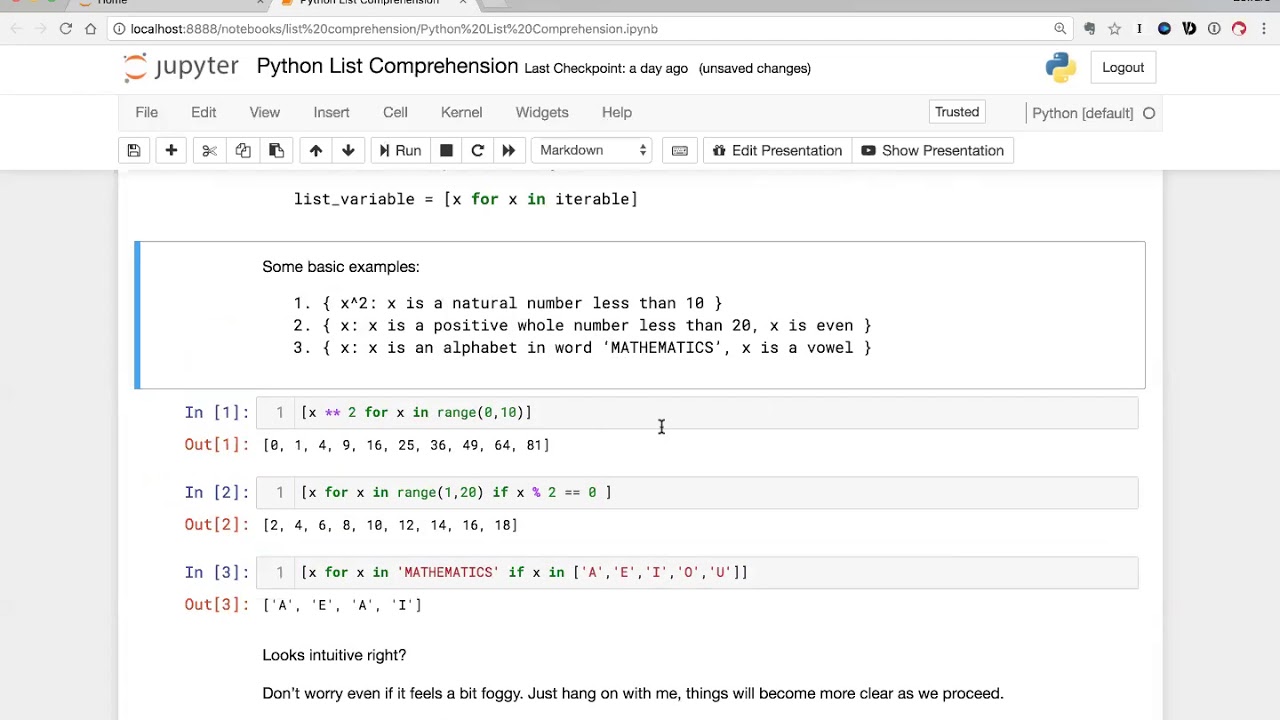Insert a cell below with the plus icon
Screen dimensions: 1280x720
[171, 150]
